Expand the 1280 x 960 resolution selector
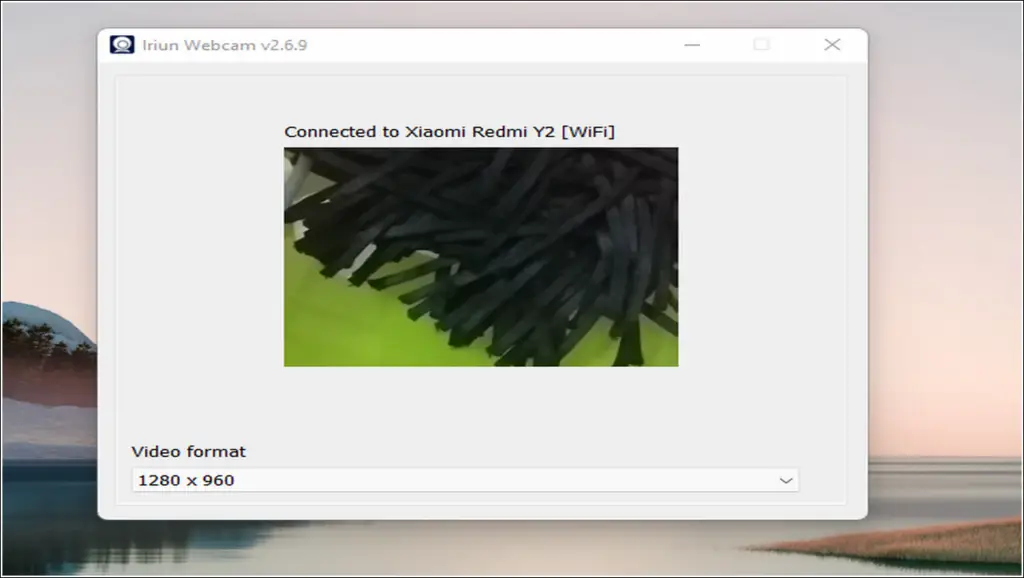This screenshot has height=578, width=1024. 465,479
